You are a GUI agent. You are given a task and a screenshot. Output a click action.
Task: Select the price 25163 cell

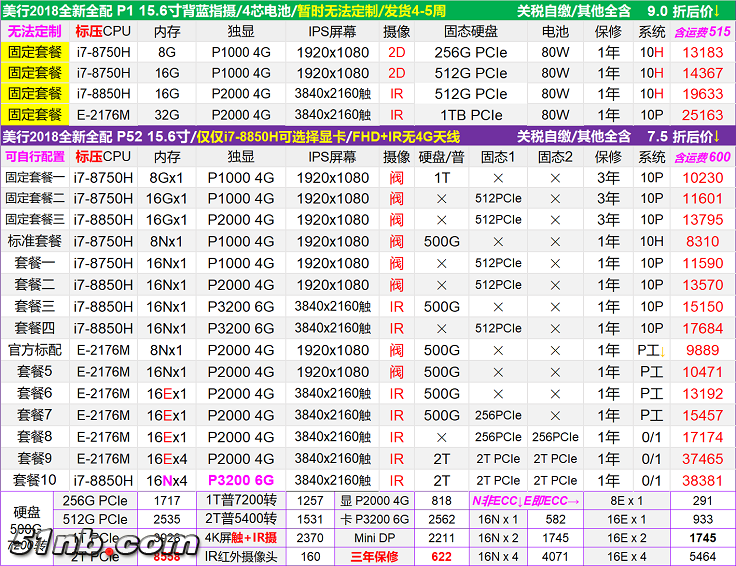coord(702,115)
